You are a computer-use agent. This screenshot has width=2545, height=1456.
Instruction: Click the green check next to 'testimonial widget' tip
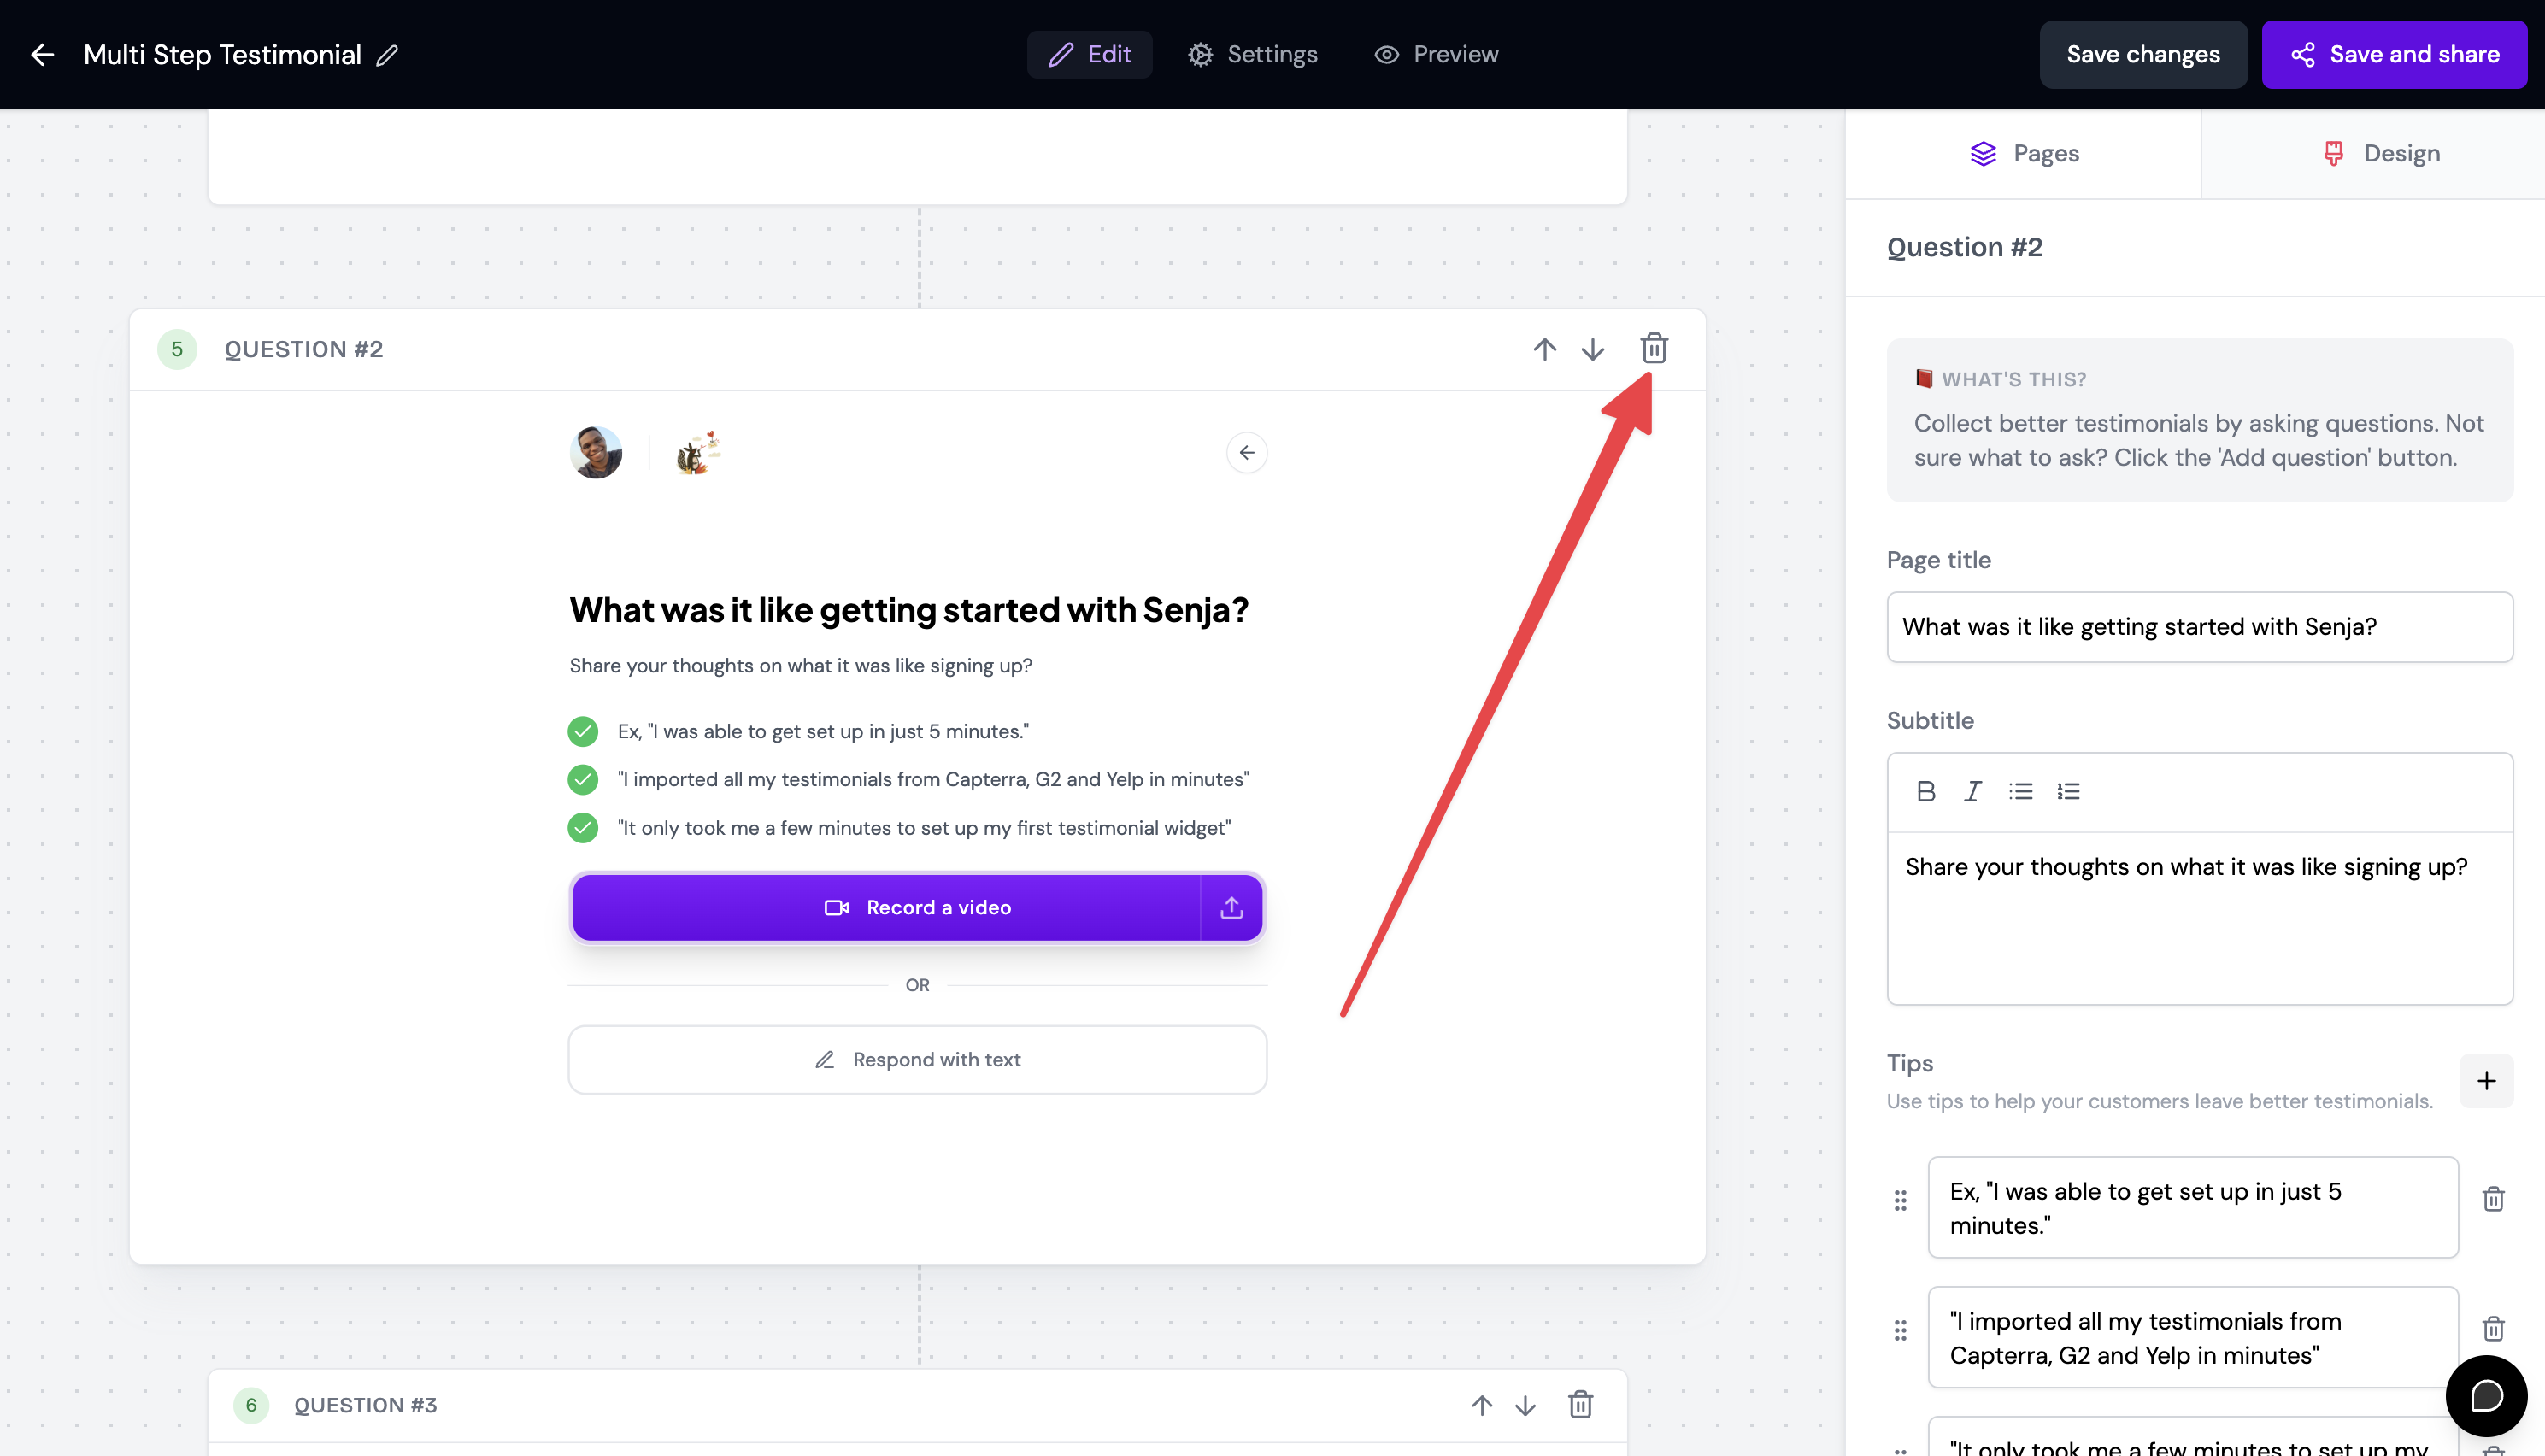tap(583, 828)
